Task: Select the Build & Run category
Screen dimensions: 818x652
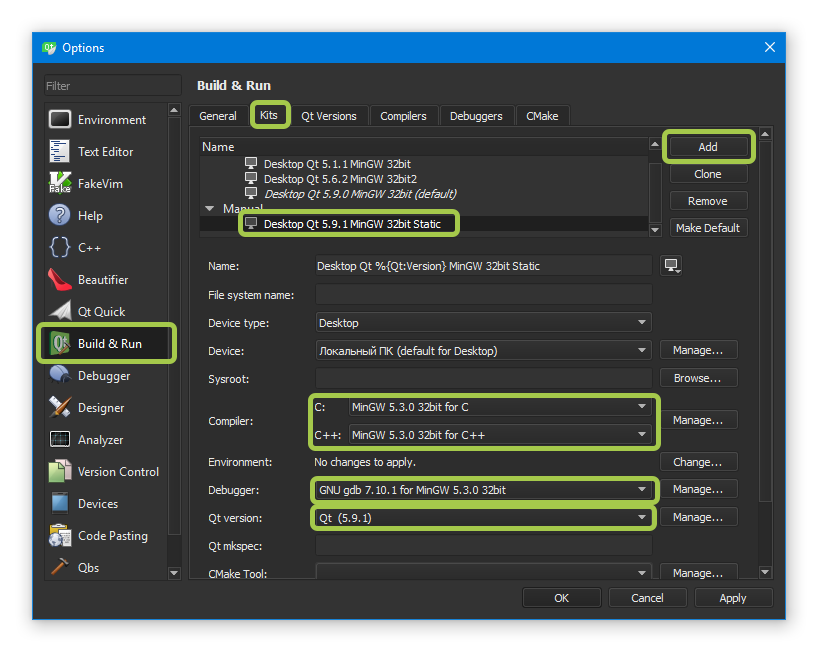Action: pyautogui.click(x=106, y=344)
